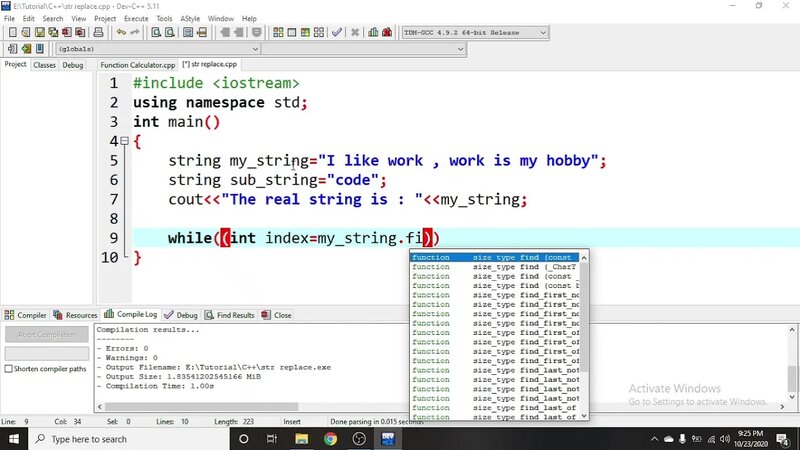Select the str replace.cpp editor tab
The height and width of the screenshot is (450, 800).
coord(210,64)
